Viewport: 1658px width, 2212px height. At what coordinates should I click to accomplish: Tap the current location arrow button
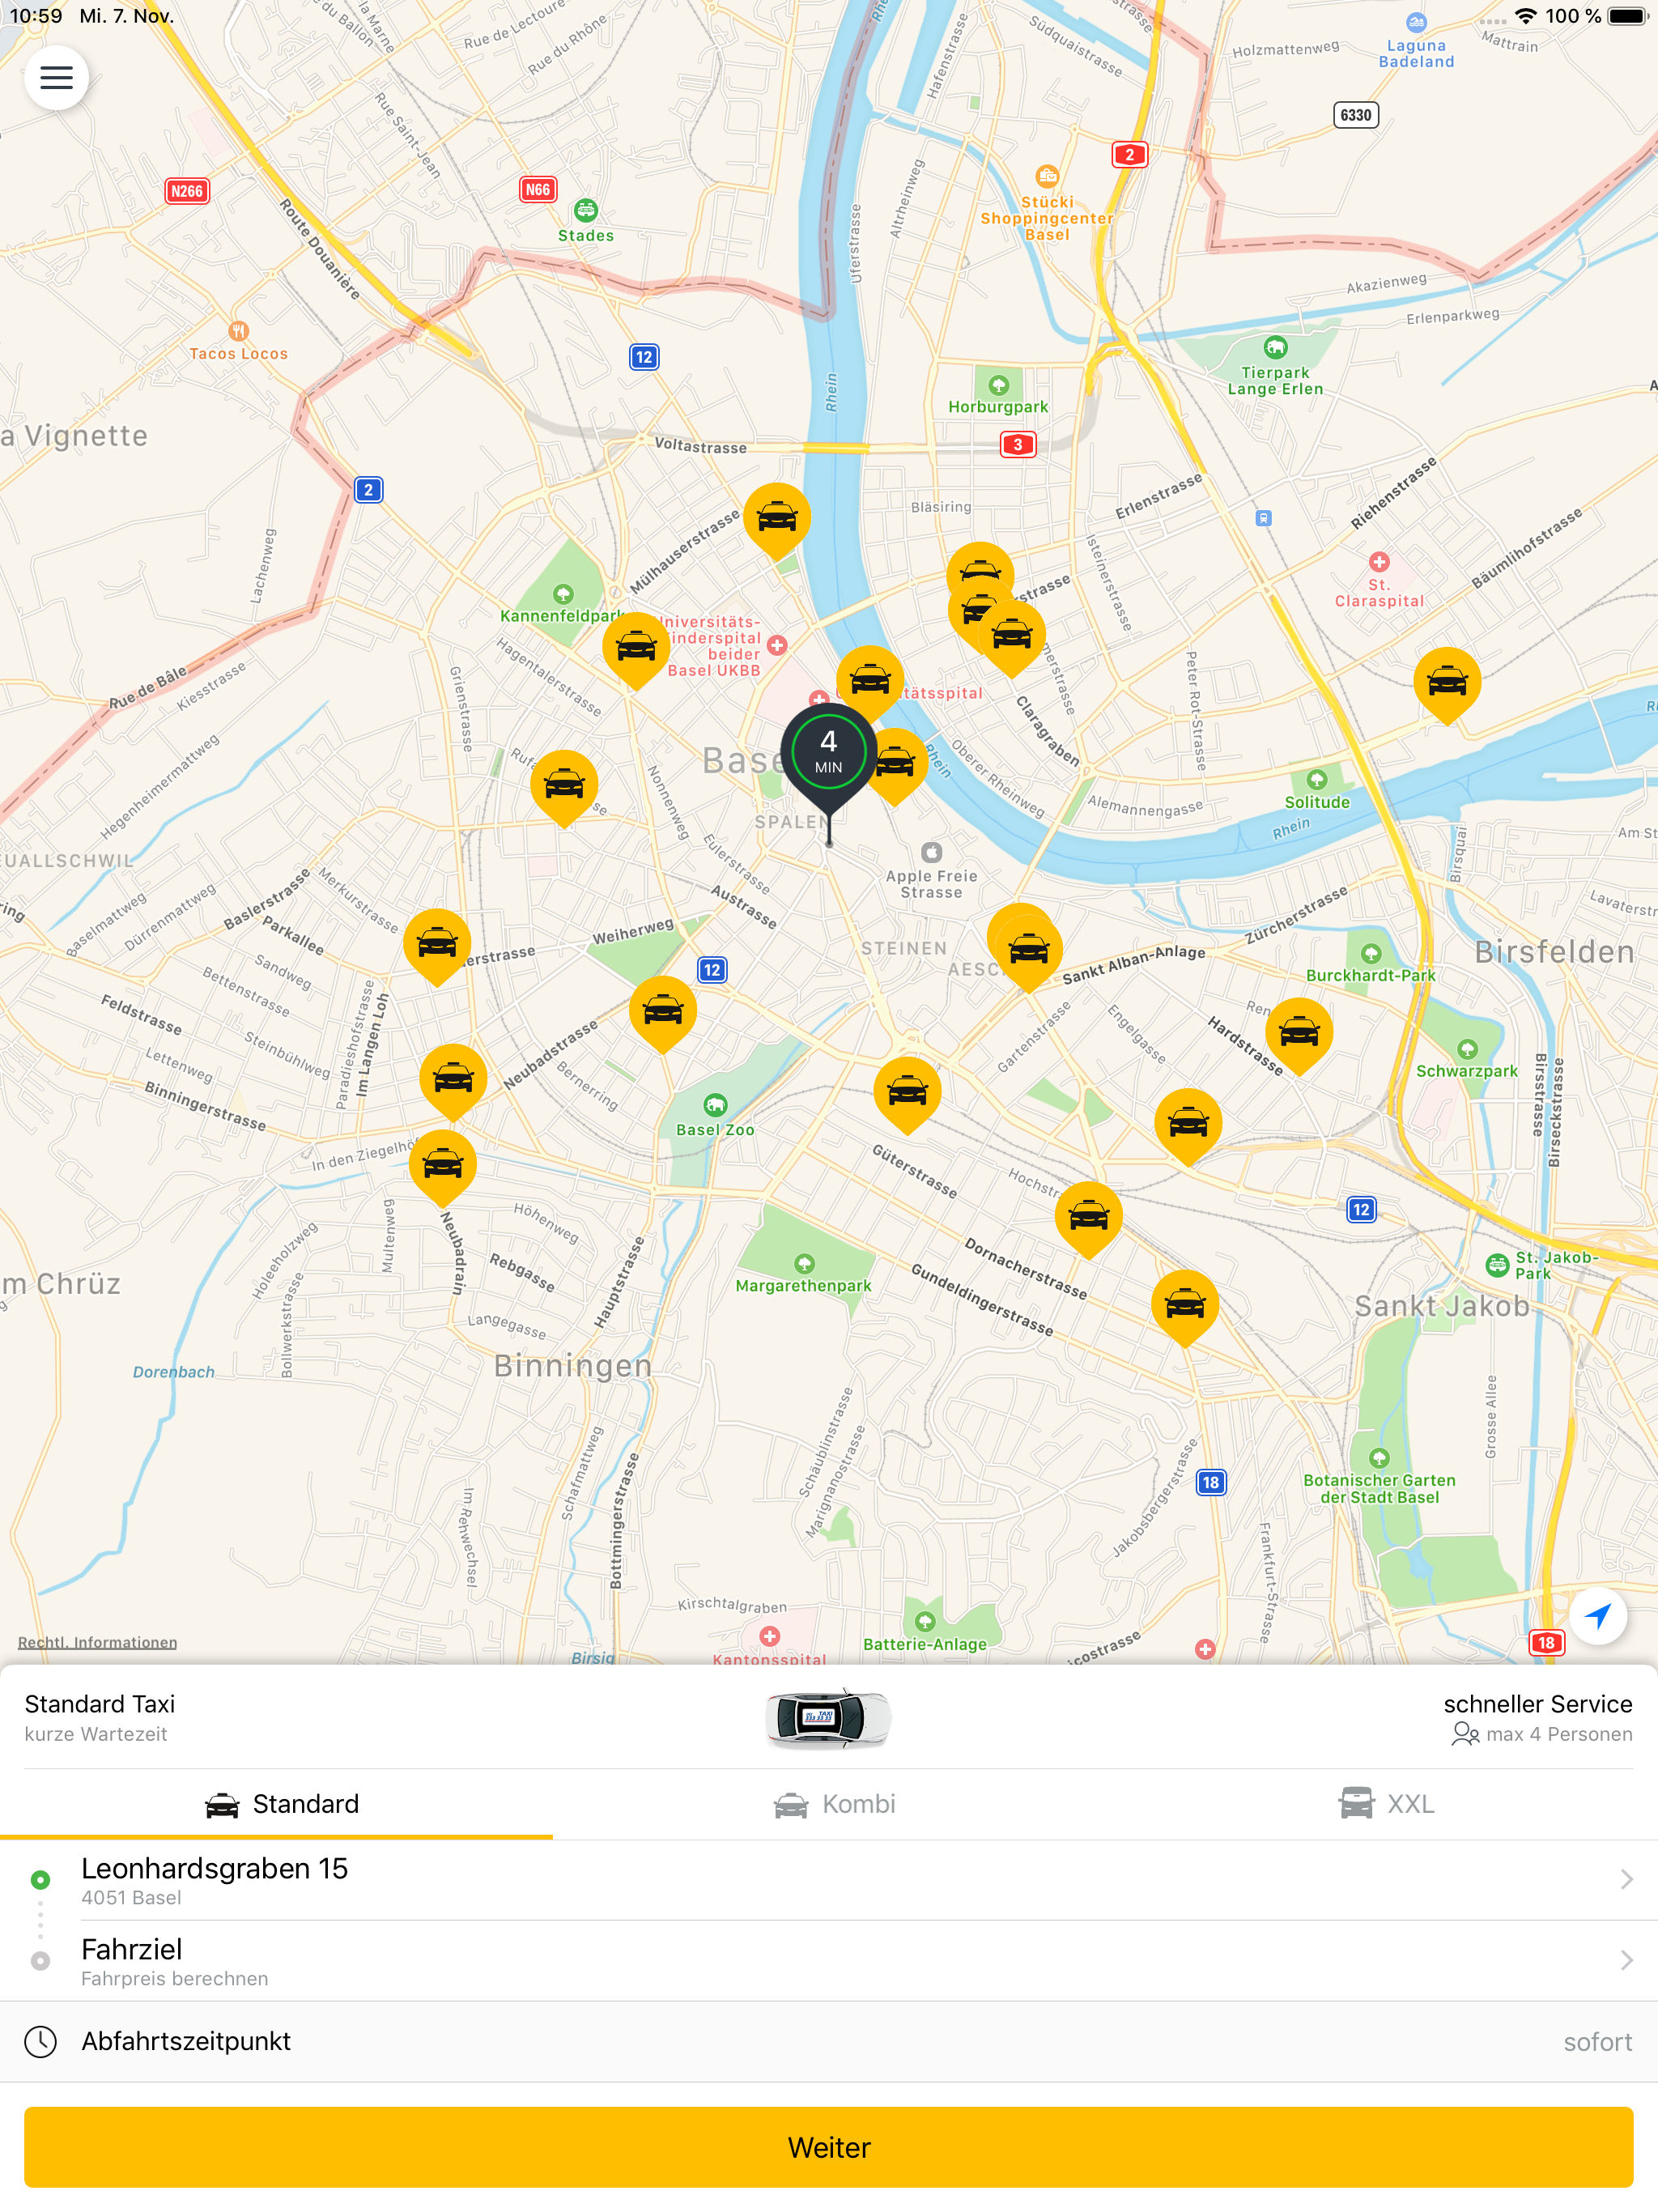tap(1597, 1615)
